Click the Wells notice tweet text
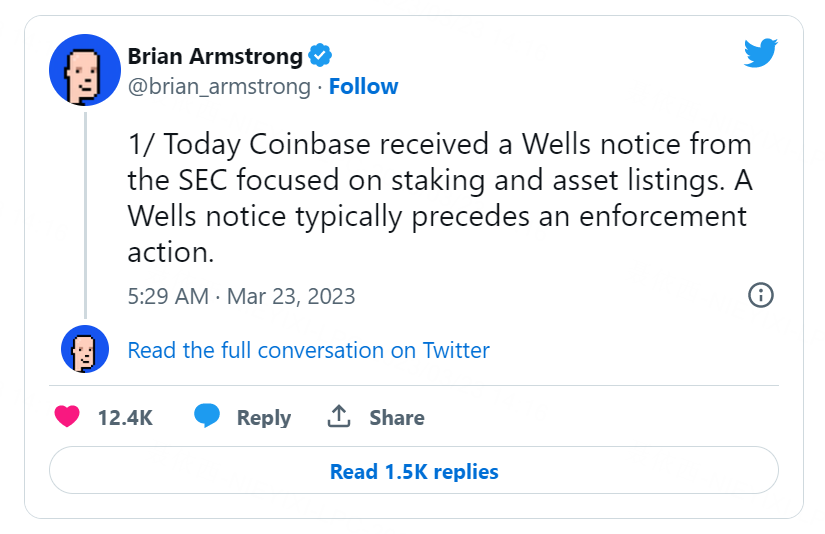The height and width of the screenshot is (534, 825). point(438,199)
